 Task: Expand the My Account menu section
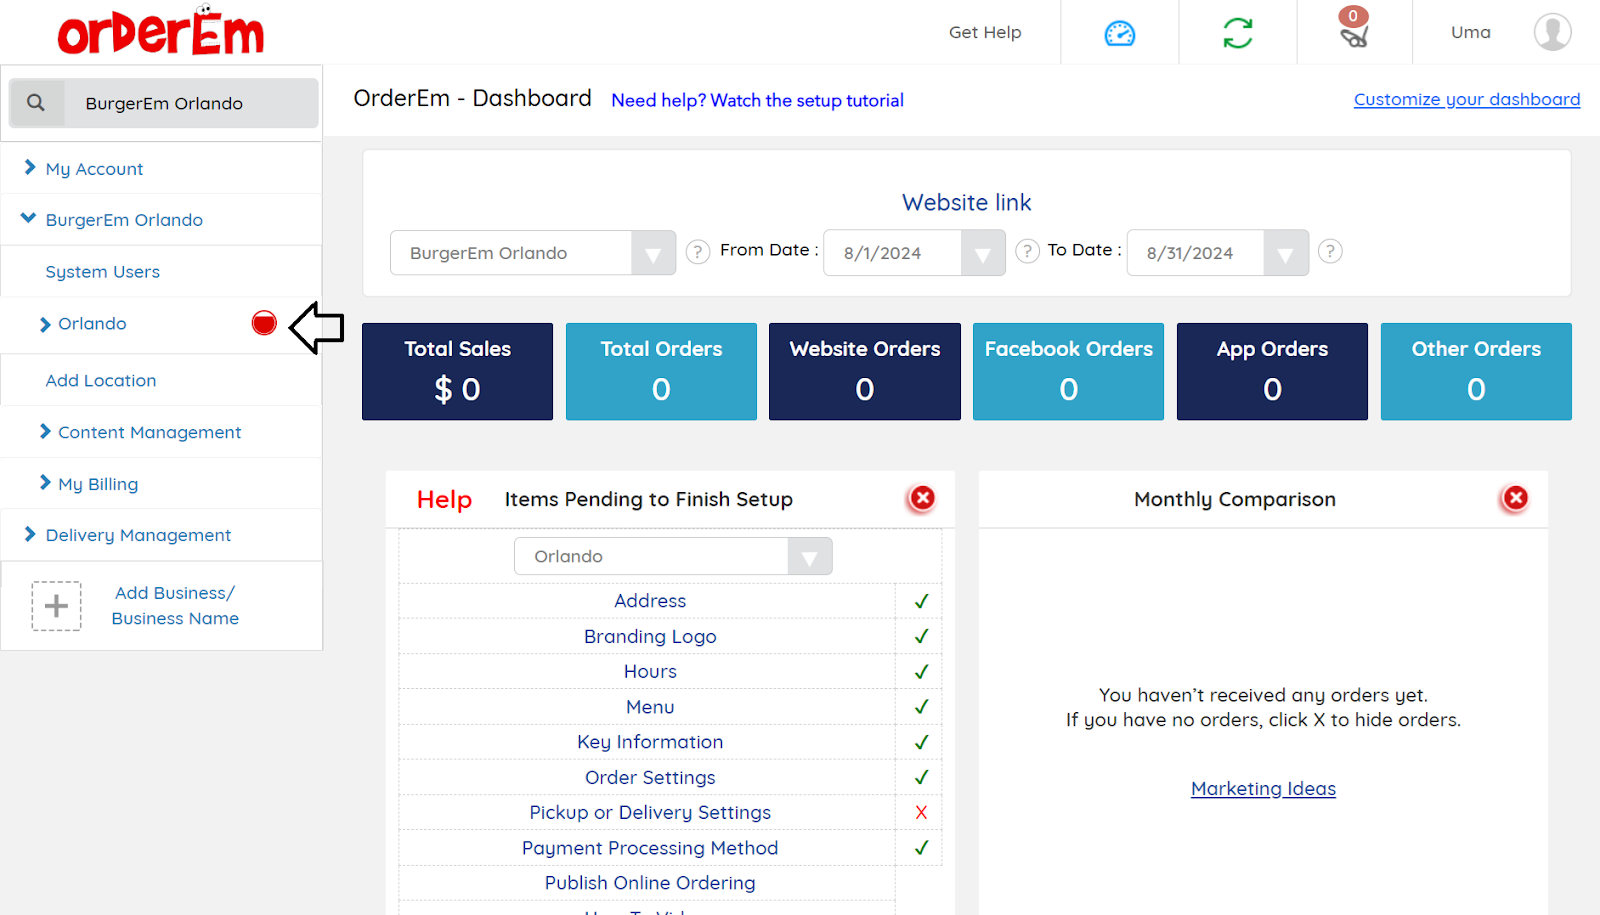point(94,169)
